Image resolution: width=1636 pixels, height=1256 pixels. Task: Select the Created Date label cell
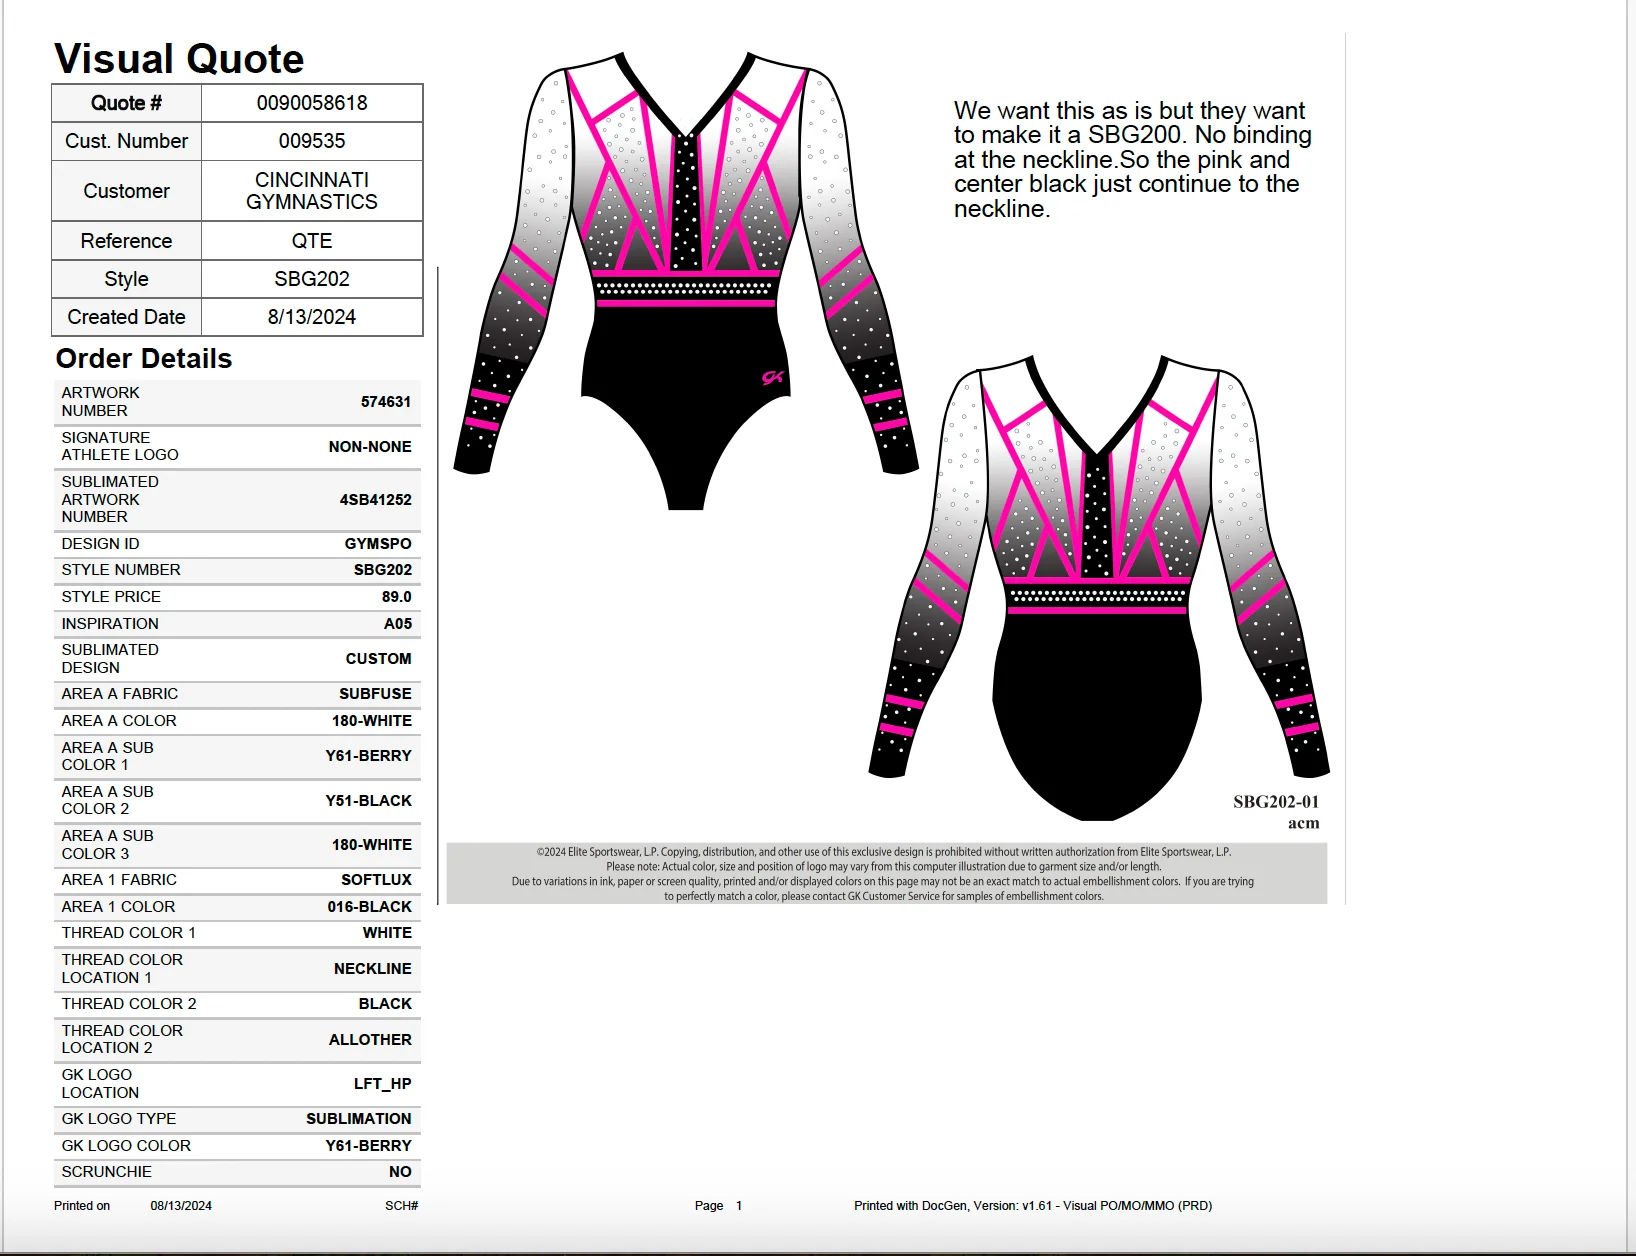tap(126, 317)
